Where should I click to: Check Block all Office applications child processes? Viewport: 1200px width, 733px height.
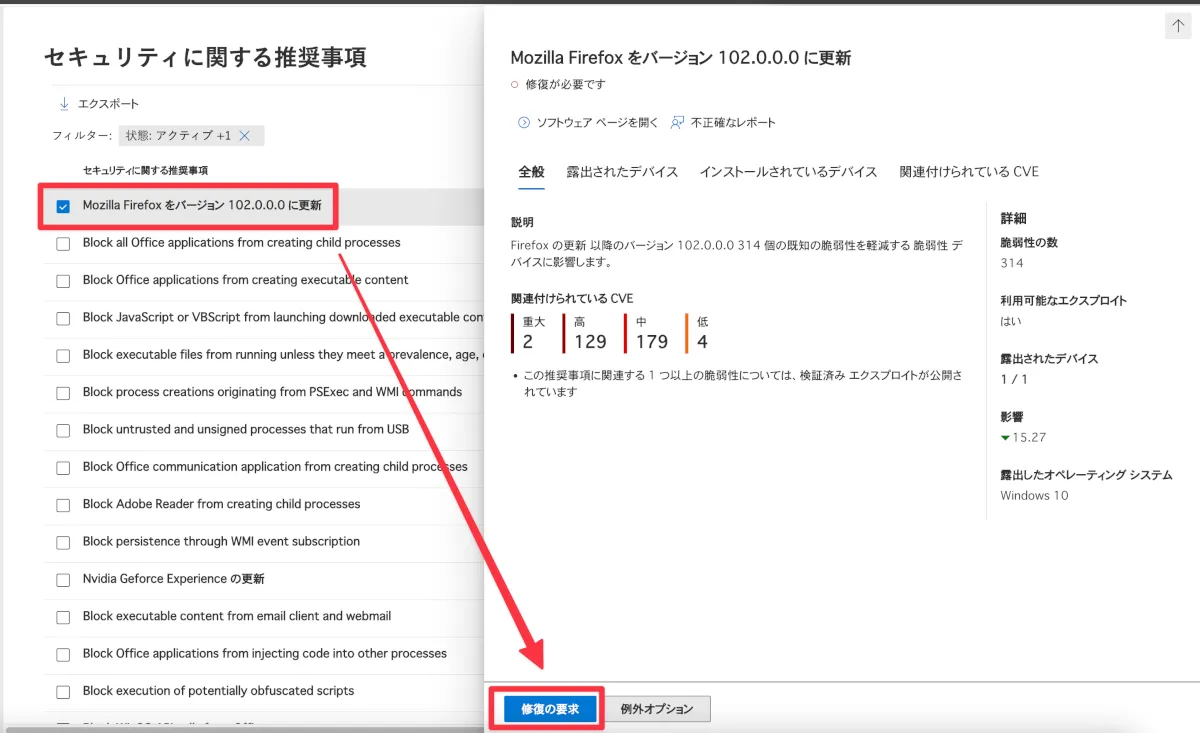tap(63, 243)
